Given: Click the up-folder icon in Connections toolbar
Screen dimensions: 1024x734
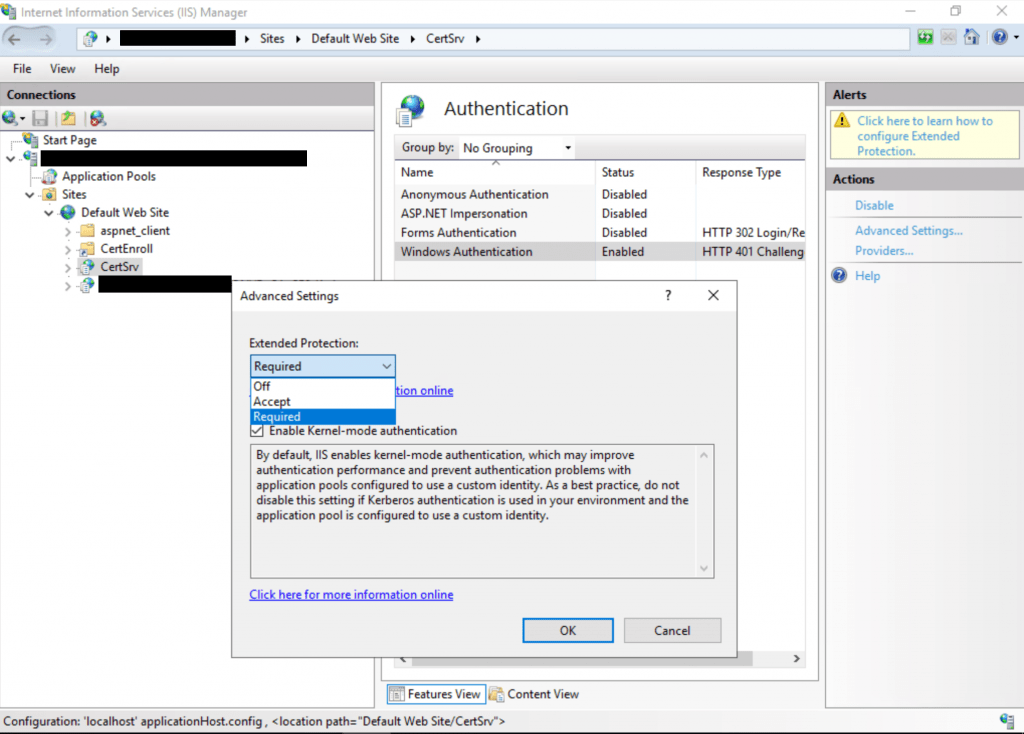Looking at the screenshot, I should coord(69,118).
